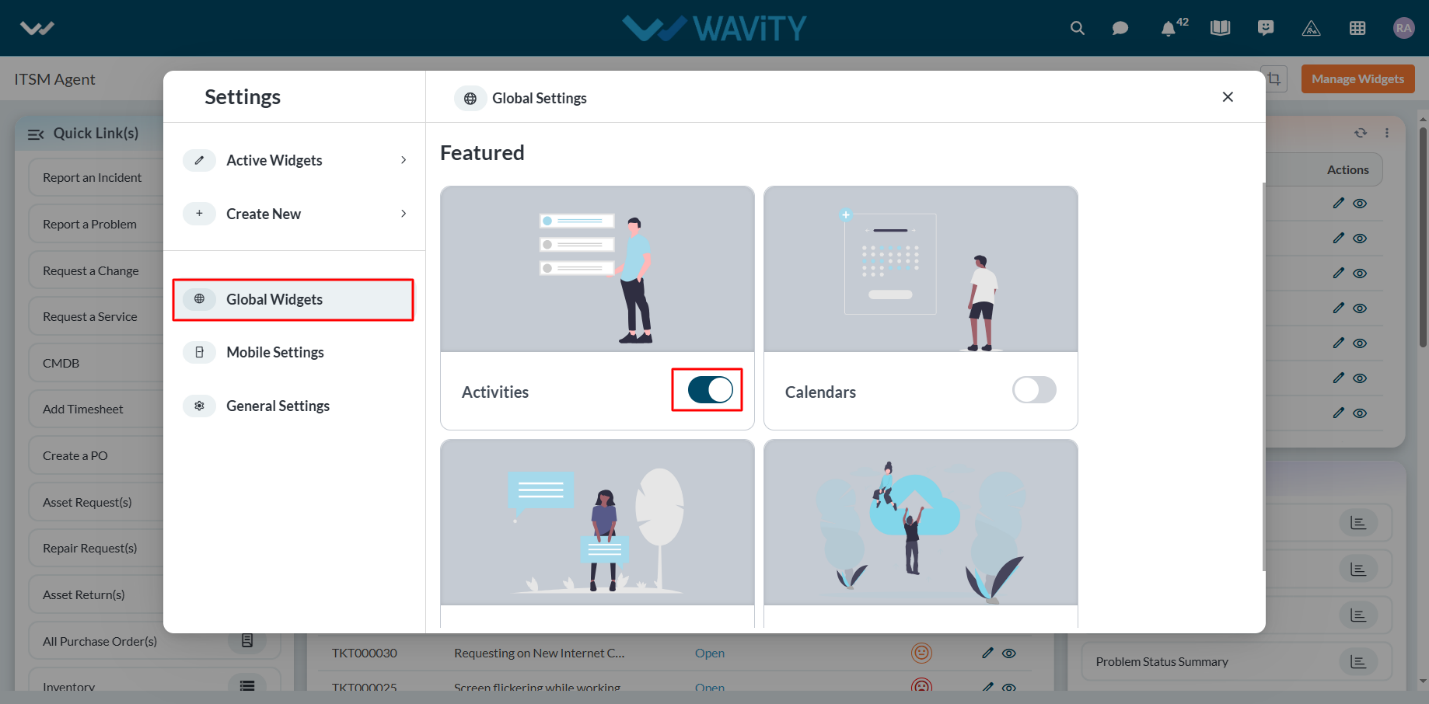Open General Settings menu item
The height and width of the screenshot is (704, 1429).
(293, 406)
